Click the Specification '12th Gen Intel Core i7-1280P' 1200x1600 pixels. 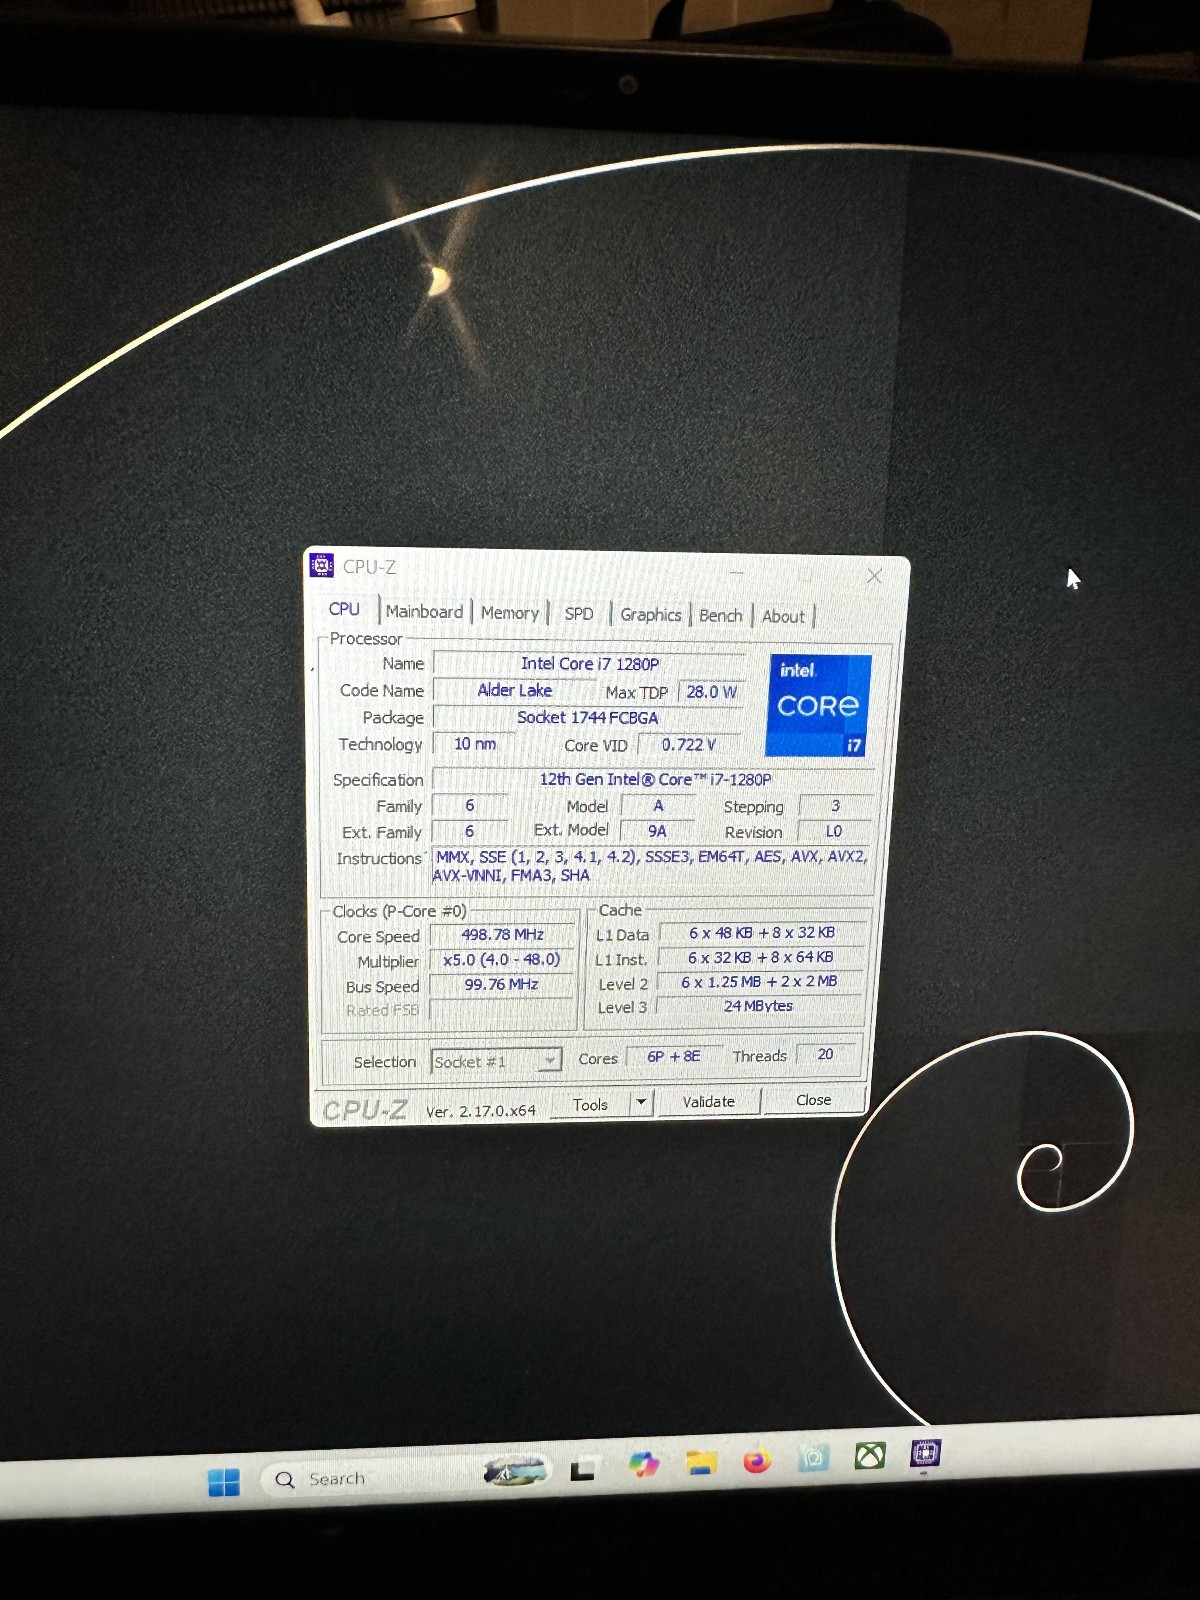(x=655, y=779)
